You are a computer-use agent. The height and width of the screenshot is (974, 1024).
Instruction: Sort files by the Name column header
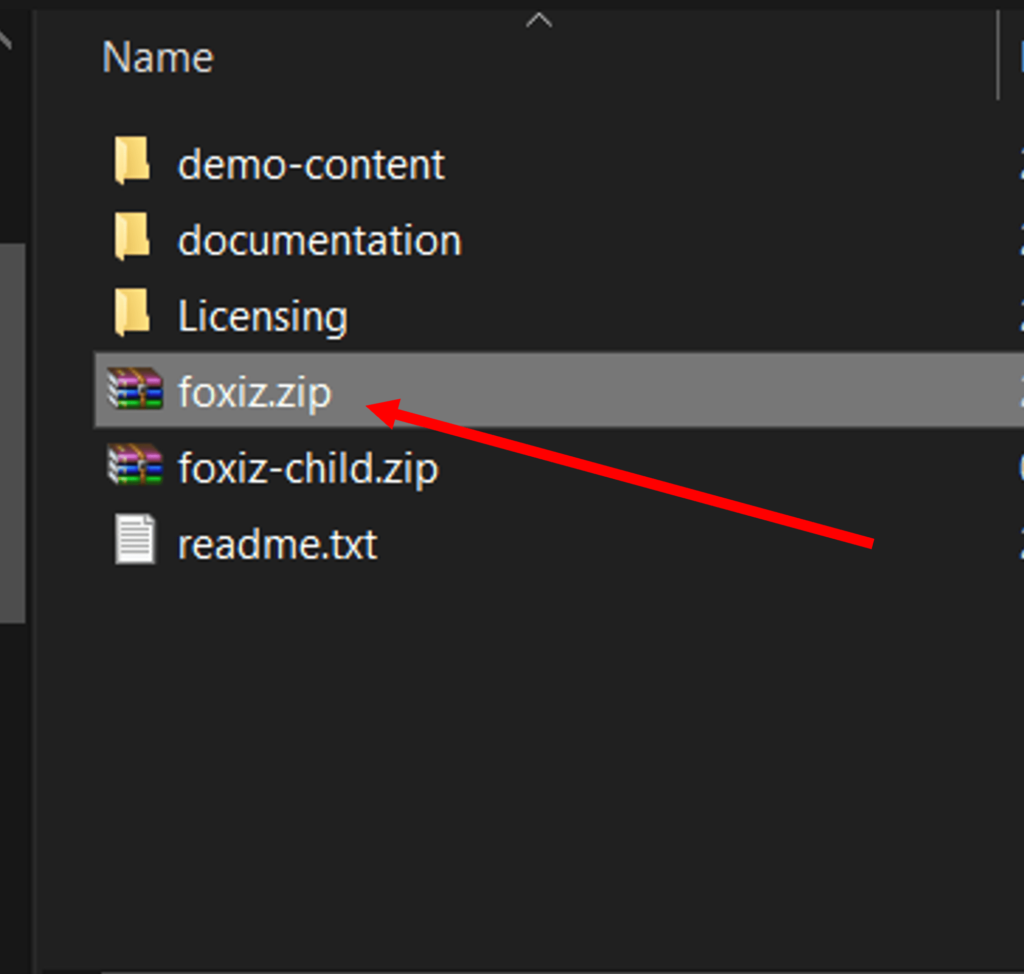click(158, 57)
